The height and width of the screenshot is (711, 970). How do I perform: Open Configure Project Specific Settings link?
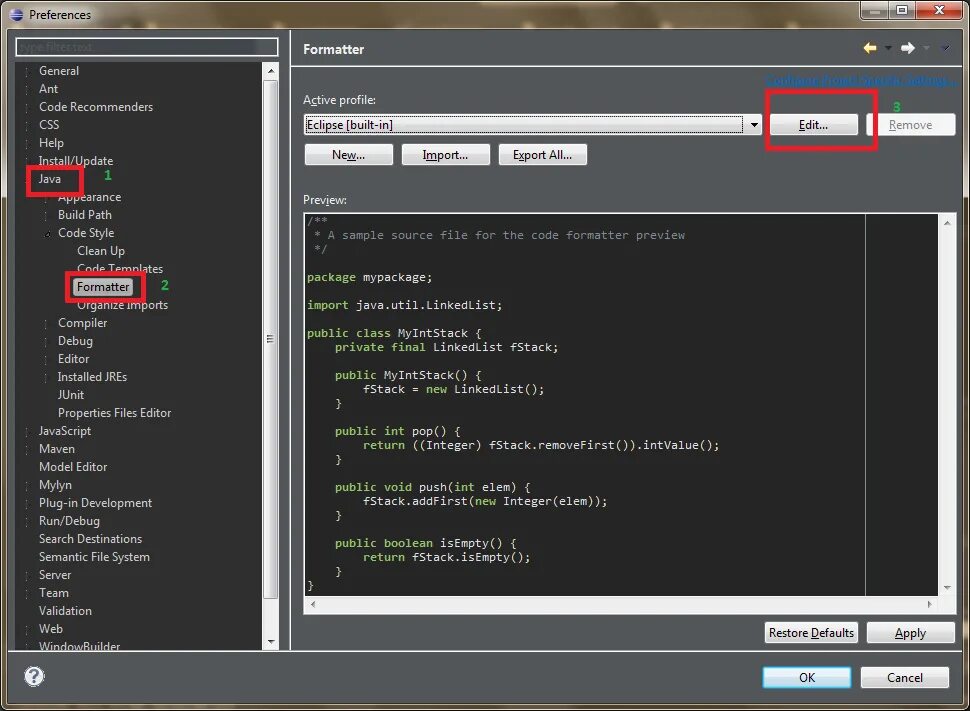click(859, 80)
